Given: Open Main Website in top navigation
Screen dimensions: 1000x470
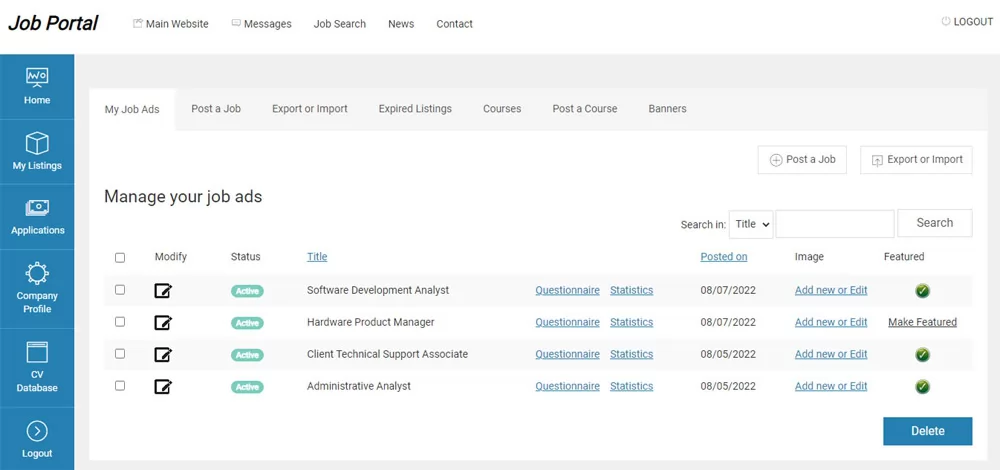Looking at the screenshot, I should 170,24.
